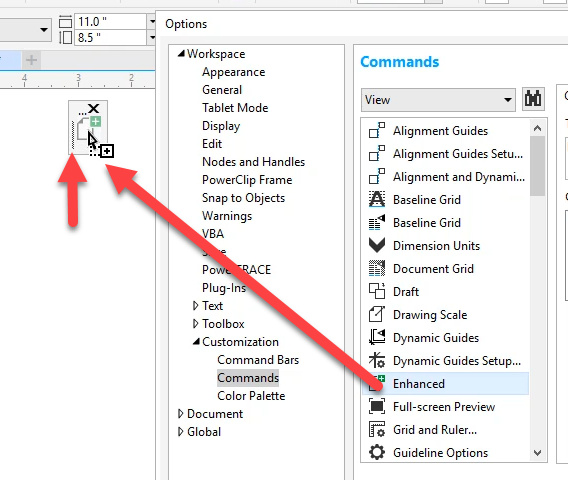Add a new page tab with plus
The width and height of the screenshot is (568, 480).
click(32, 60)
